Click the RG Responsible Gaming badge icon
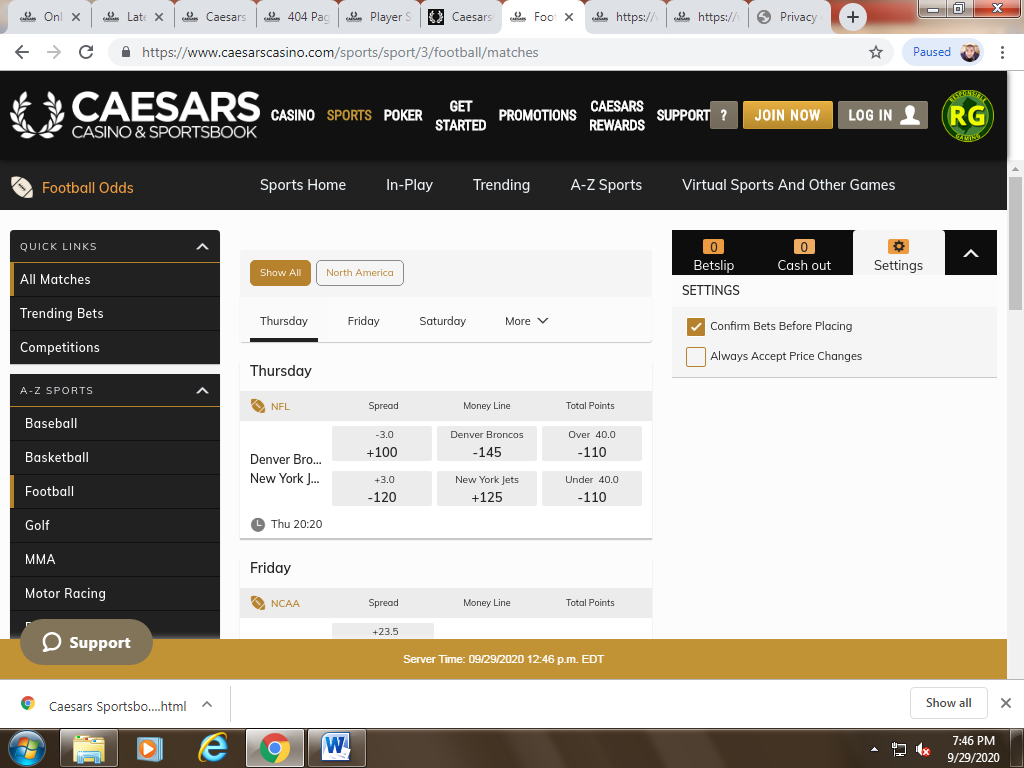Viewport: 1024px width, 768px height. 967,116
